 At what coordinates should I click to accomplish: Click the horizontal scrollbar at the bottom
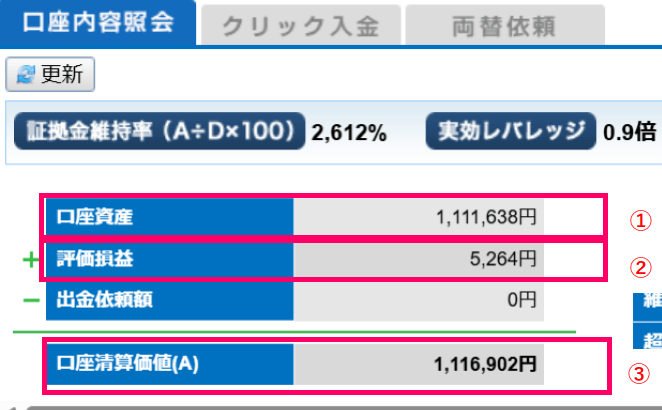tap(330, 406)
